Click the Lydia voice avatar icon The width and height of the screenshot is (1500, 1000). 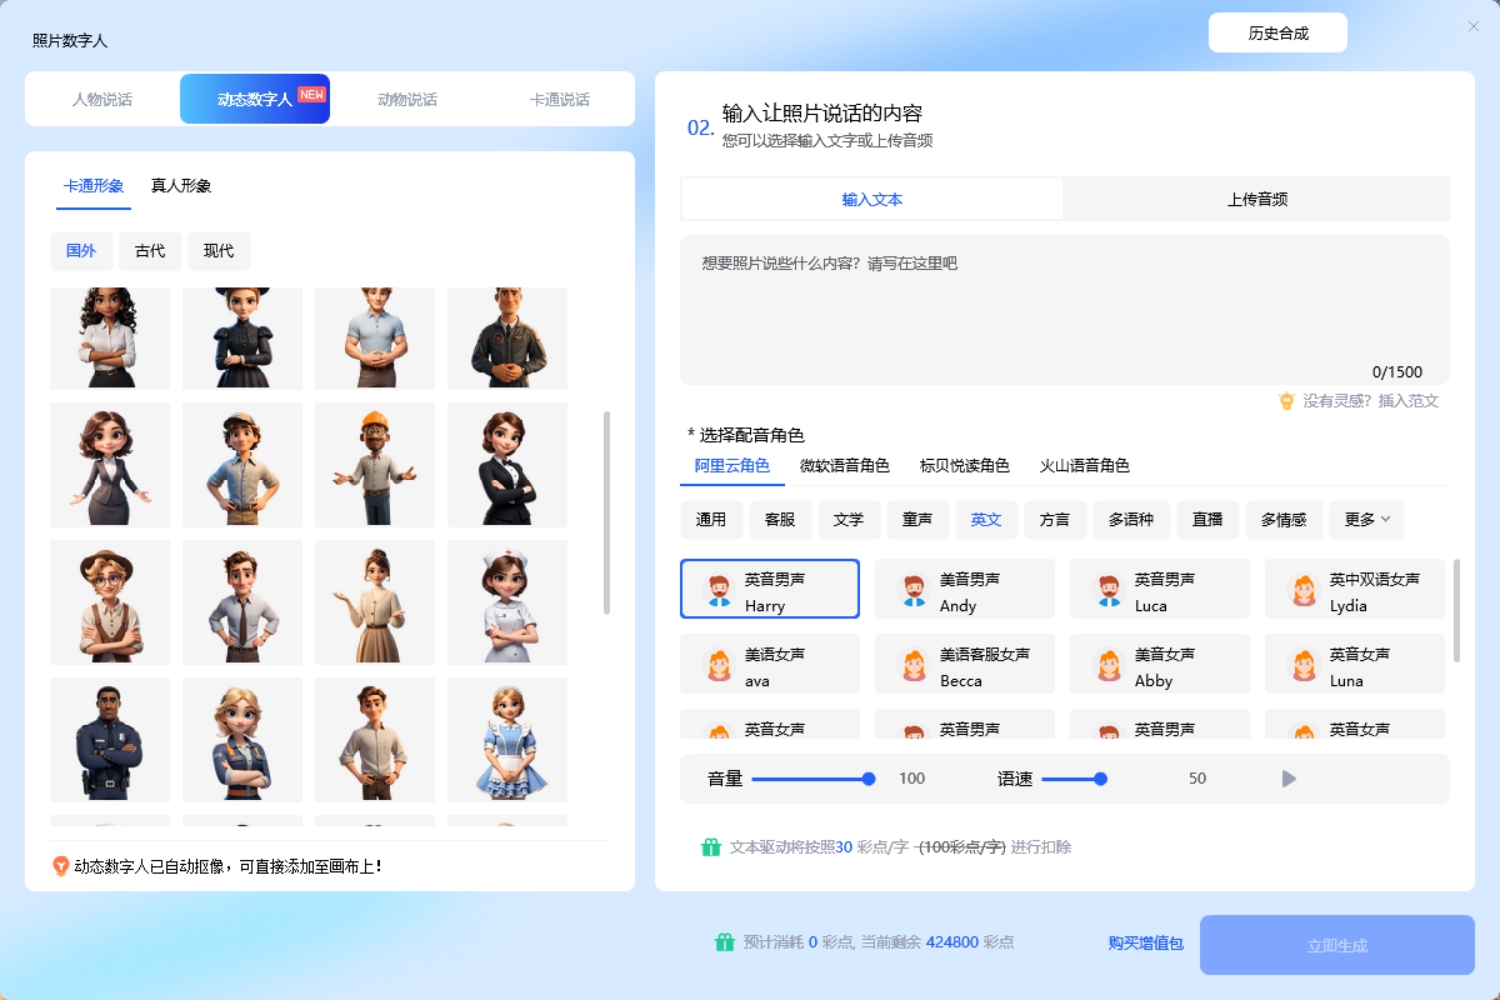(x=1304, y=590)
